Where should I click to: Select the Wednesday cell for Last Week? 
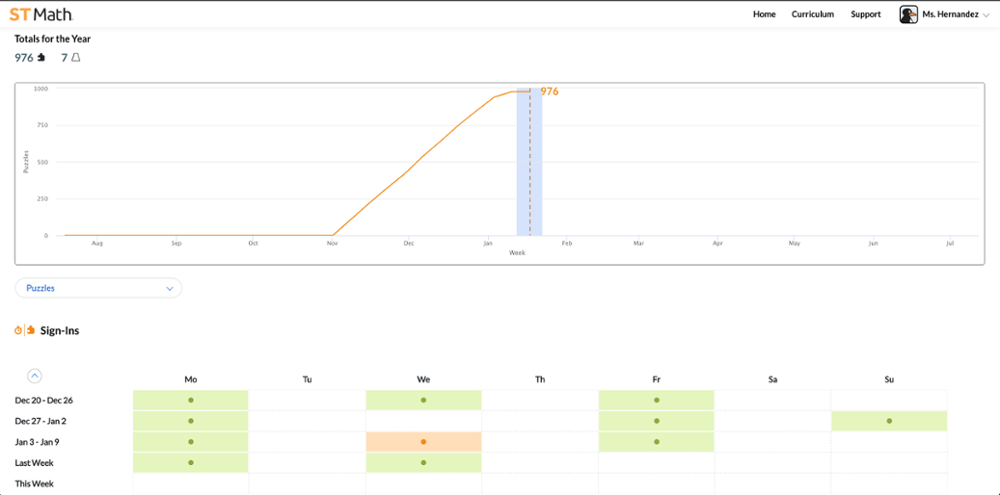(x=423, y=463)
